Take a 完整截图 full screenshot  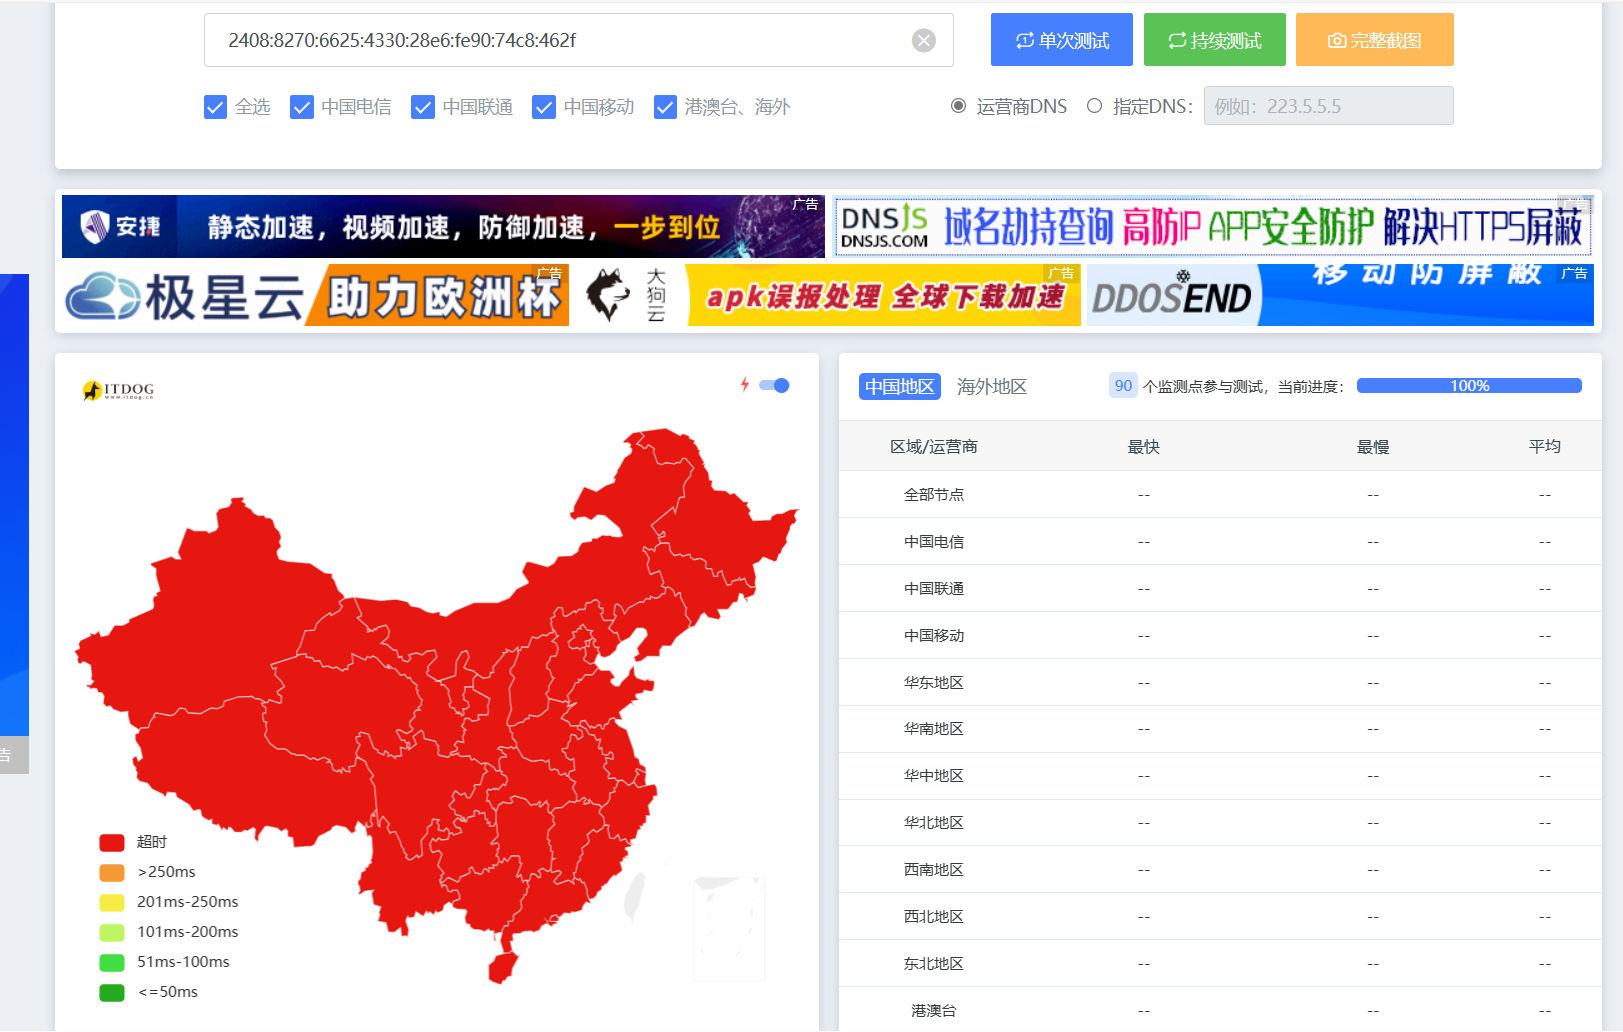tap(1375, 40)
